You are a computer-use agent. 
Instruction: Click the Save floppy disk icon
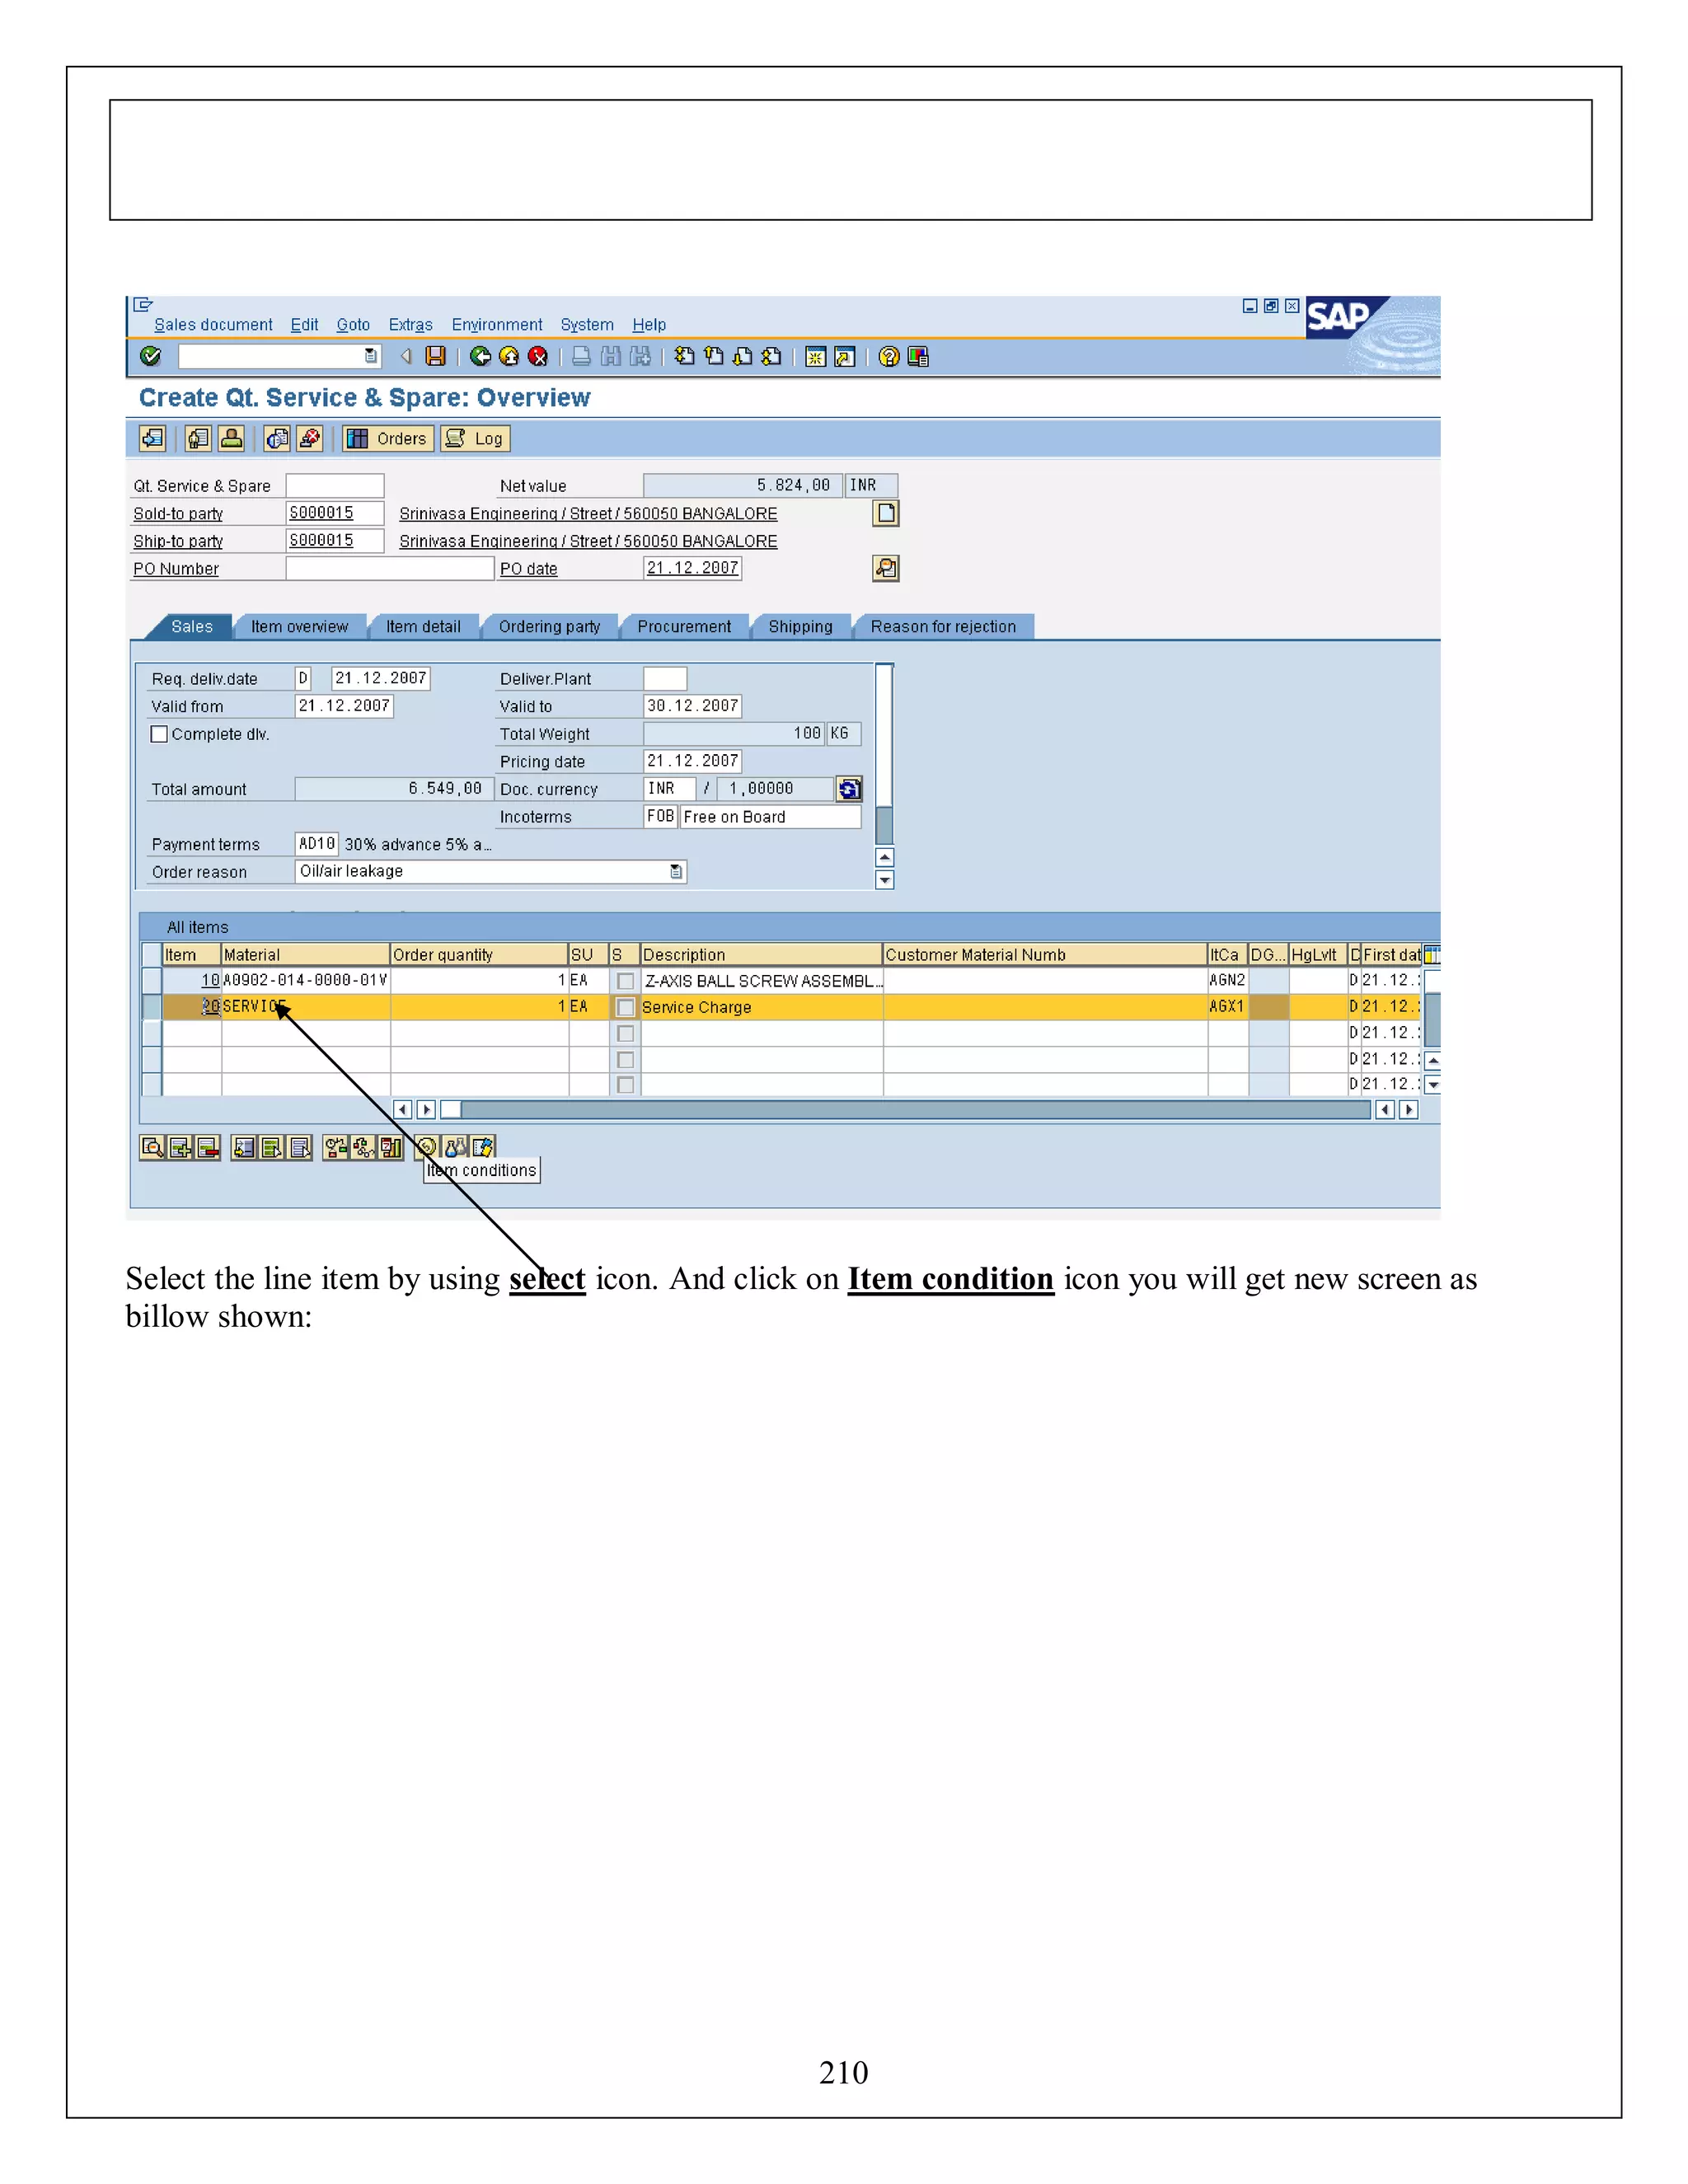pos(435,356)
